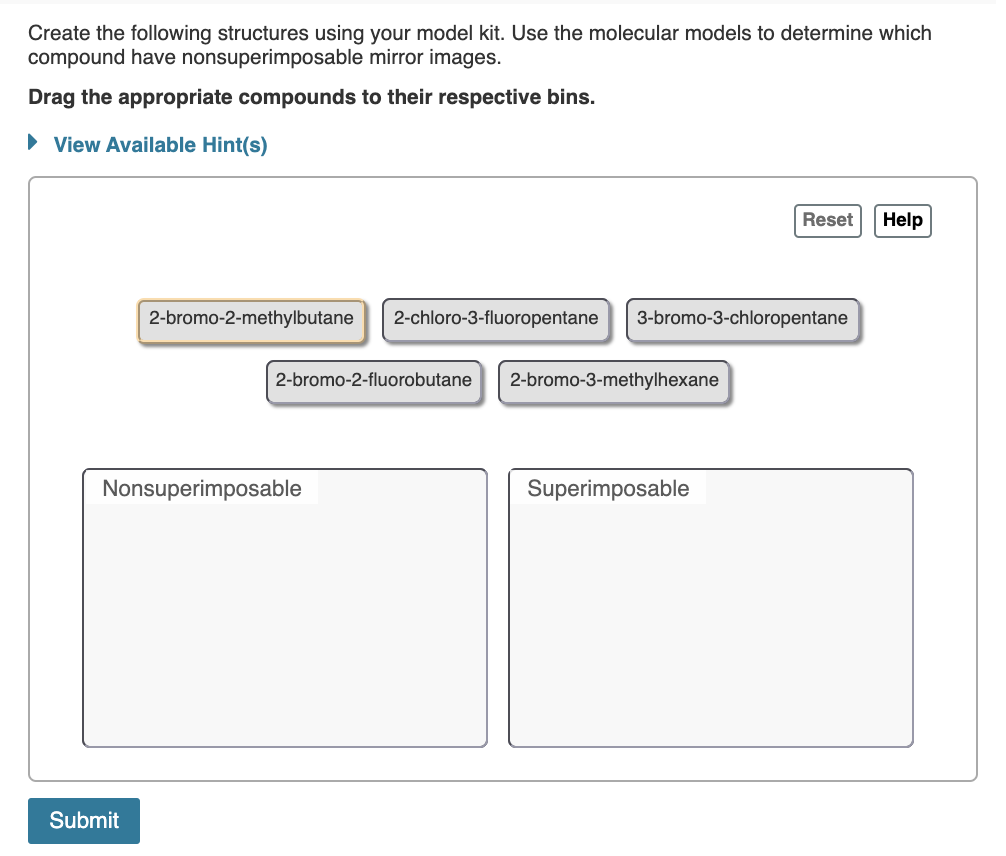Screen dimensions: 1006x856
Task: Select Help to open instructions
Action: [902, 220]
